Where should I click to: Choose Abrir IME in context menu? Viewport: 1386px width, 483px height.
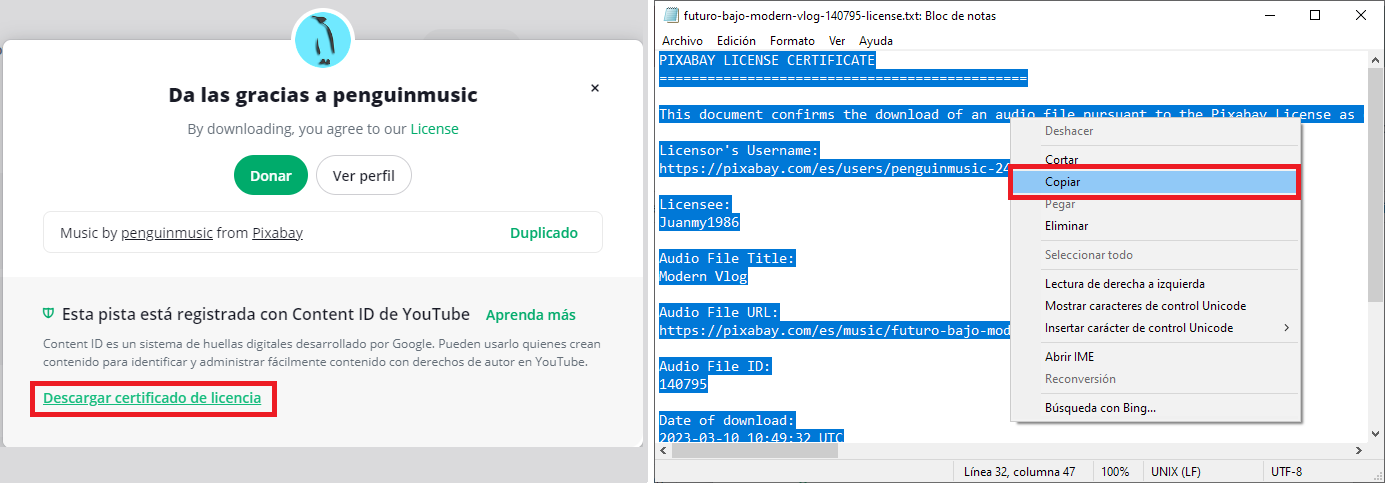tap(1155, 357)
